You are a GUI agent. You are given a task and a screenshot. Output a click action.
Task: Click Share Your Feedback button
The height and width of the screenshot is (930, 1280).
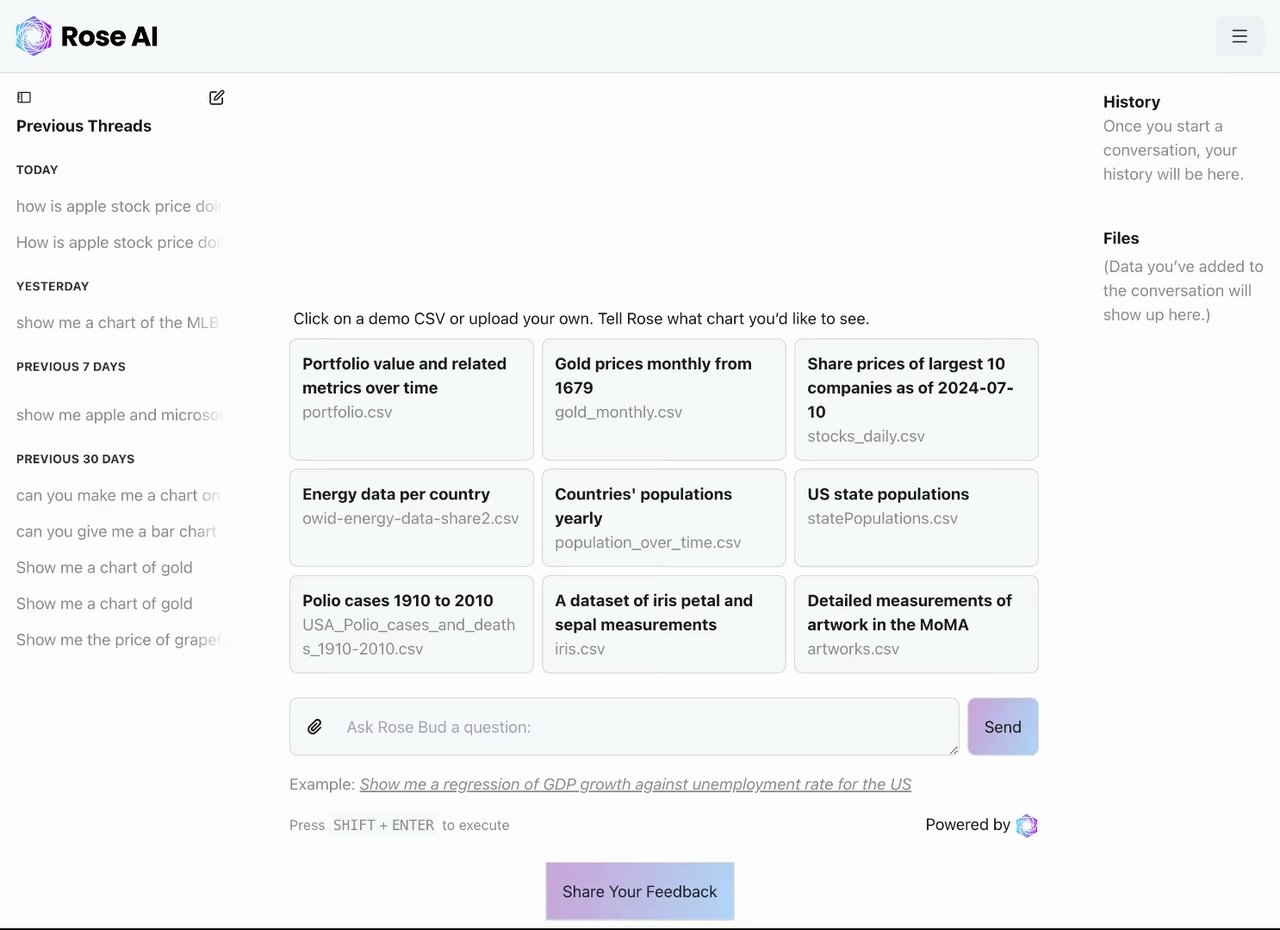[639, 891]
